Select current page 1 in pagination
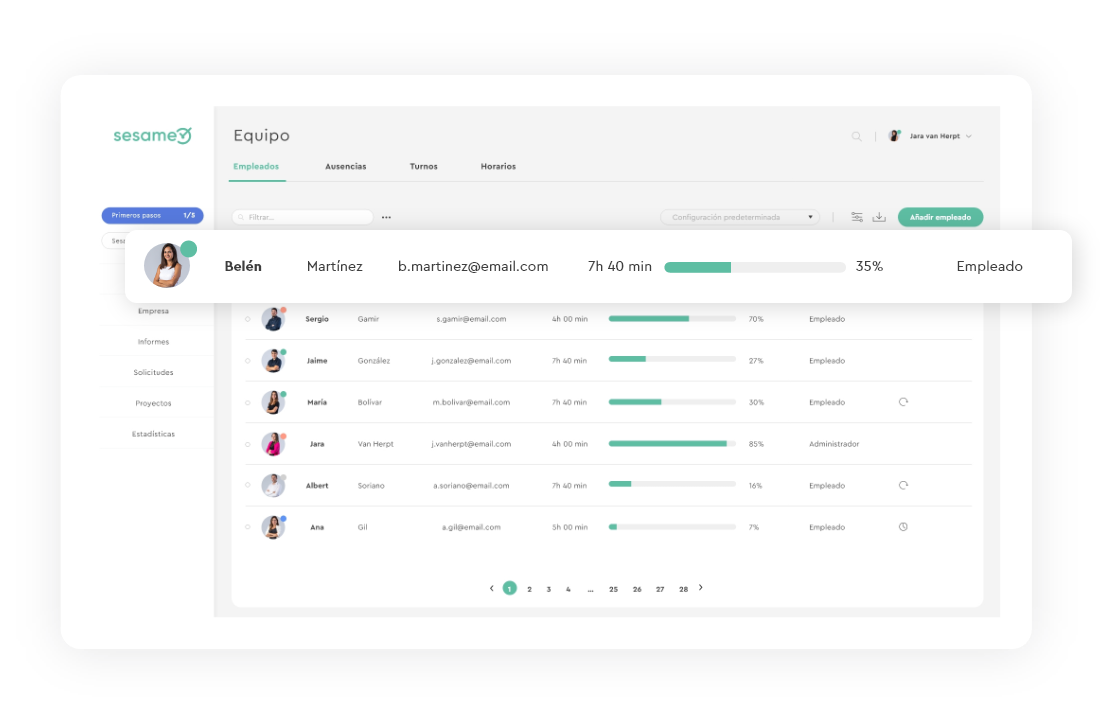Viewport: 1112px width, 718px height. [x=509, y=588]
